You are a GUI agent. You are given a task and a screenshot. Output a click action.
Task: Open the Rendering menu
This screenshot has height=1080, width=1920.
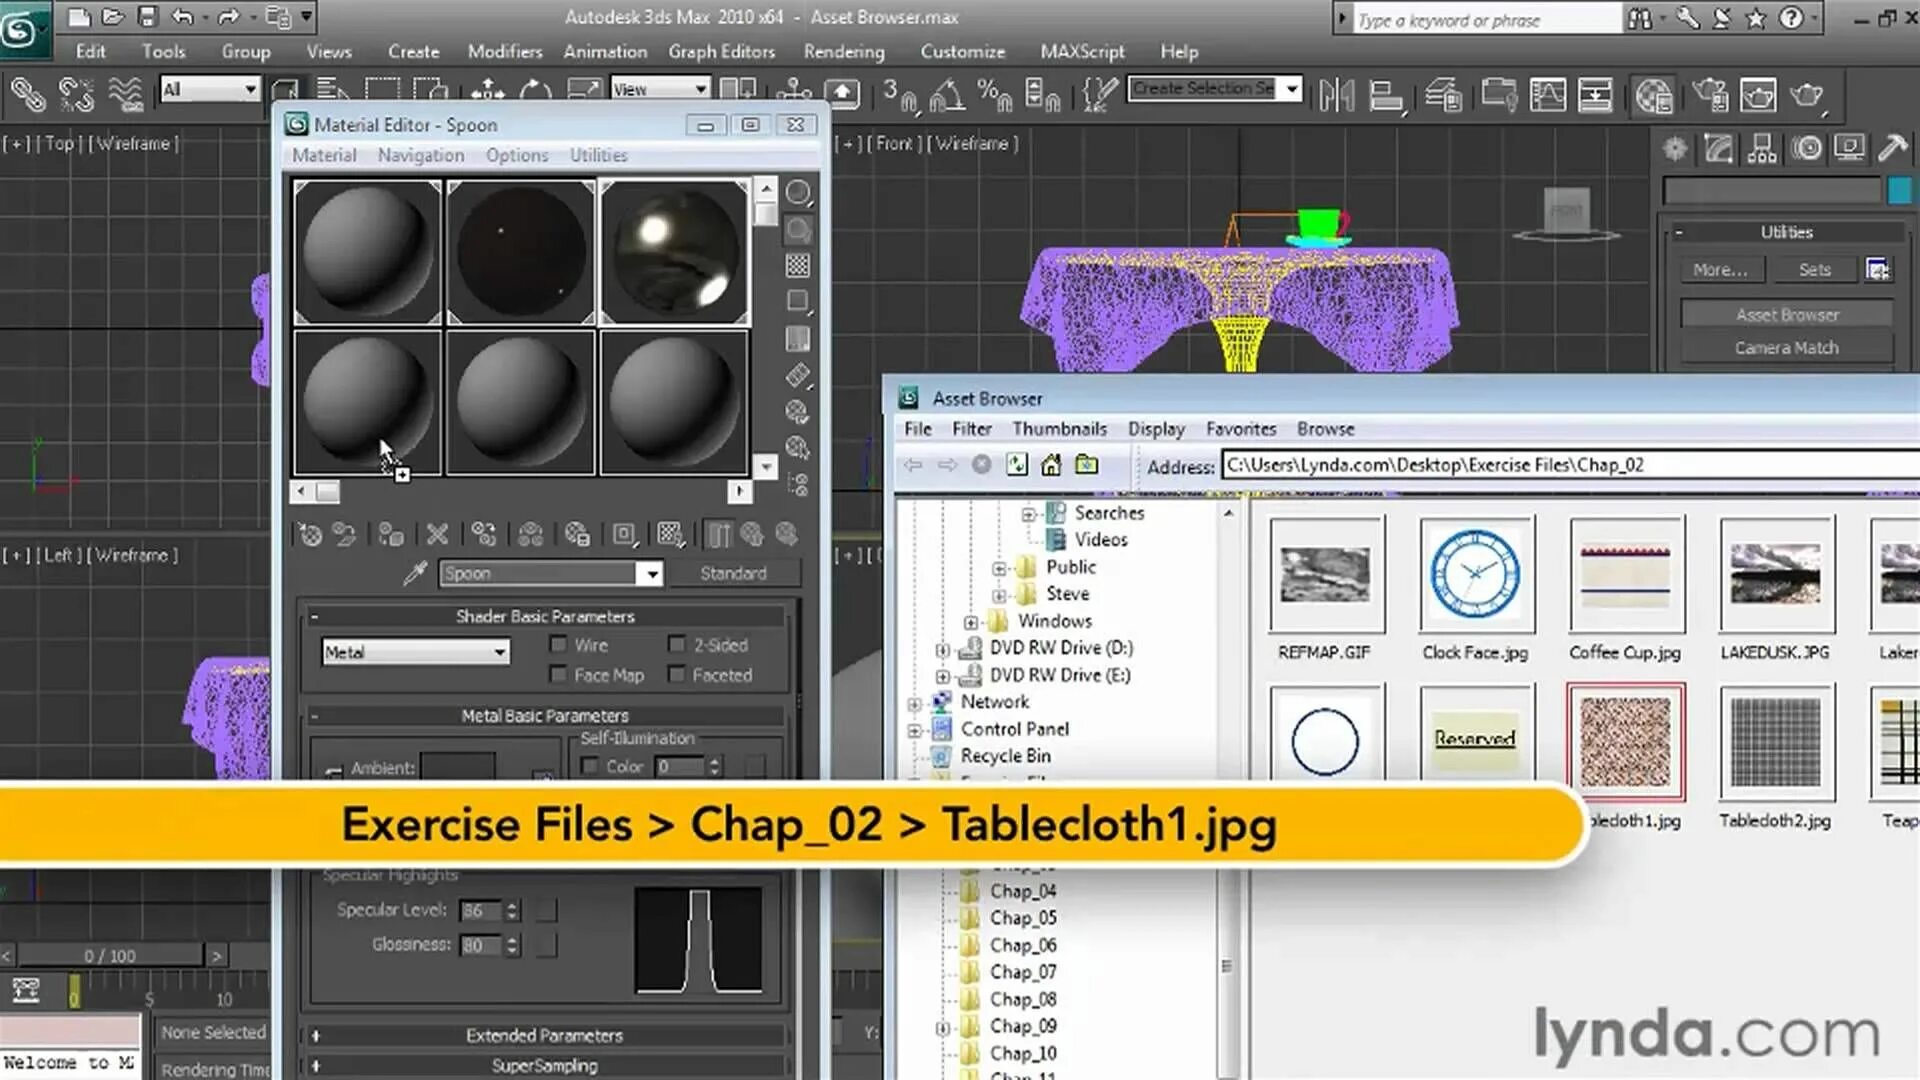click(x=844, y=51)
